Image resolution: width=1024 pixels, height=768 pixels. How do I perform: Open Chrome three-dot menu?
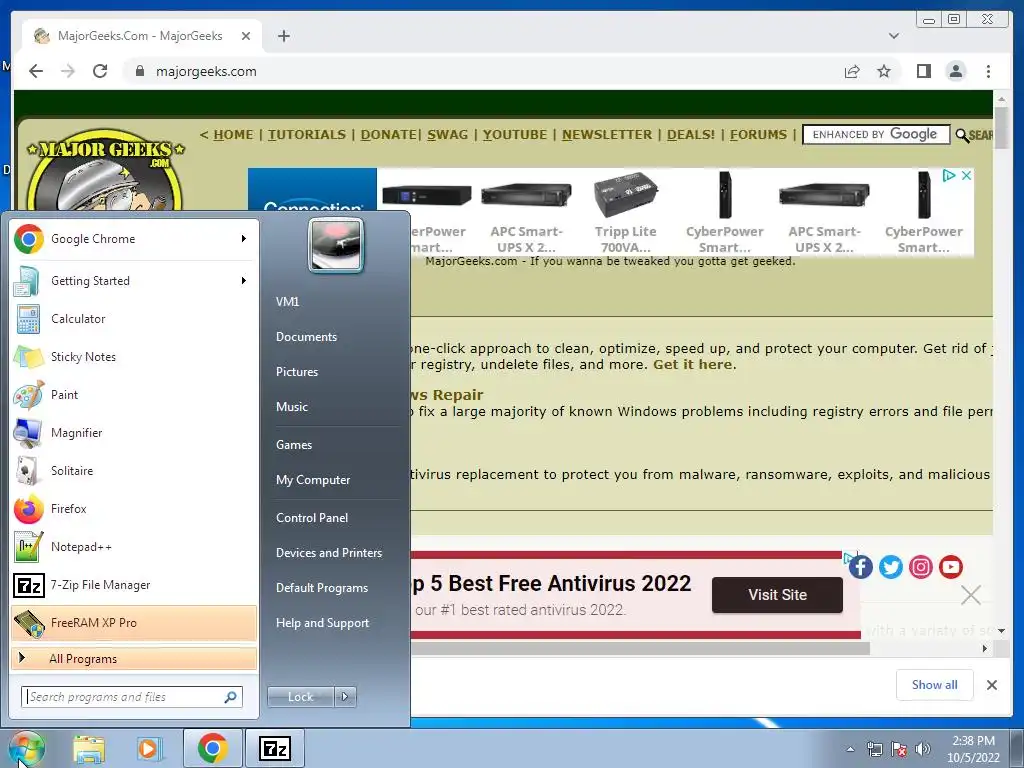pos(988,71)
